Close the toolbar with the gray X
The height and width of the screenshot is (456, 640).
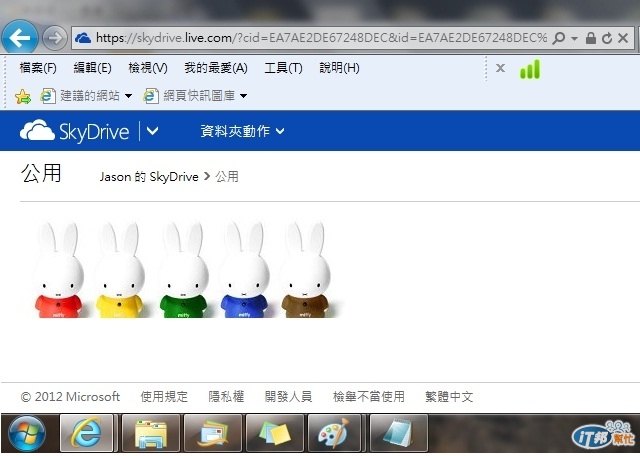pyautogui.click(x=500, y=68)
